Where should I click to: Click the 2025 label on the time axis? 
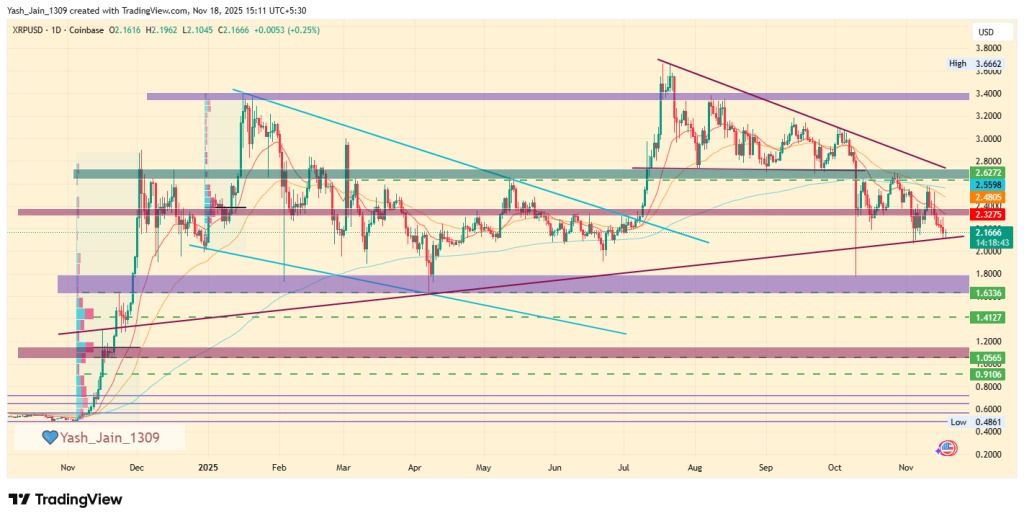click(x=208, y=467)
